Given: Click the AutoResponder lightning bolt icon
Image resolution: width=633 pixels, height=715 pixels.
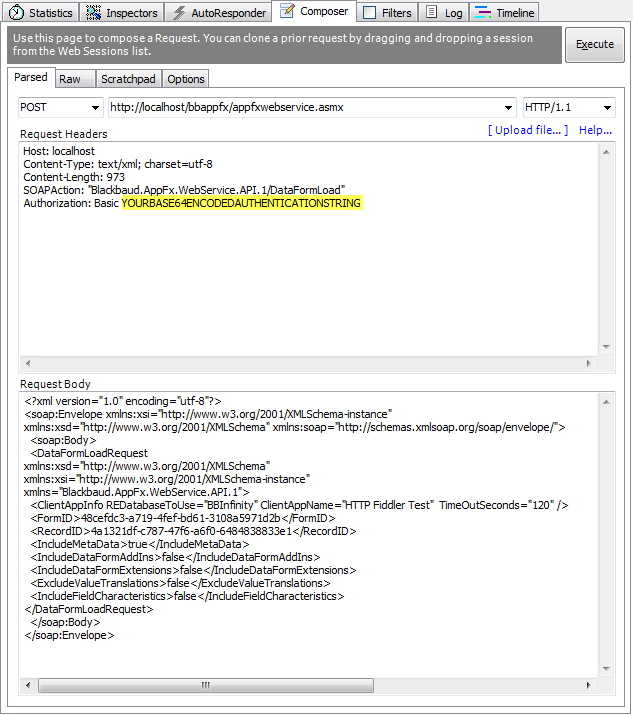Looking at the screenshot, I should pyautogui.click(x=178, y=13).
